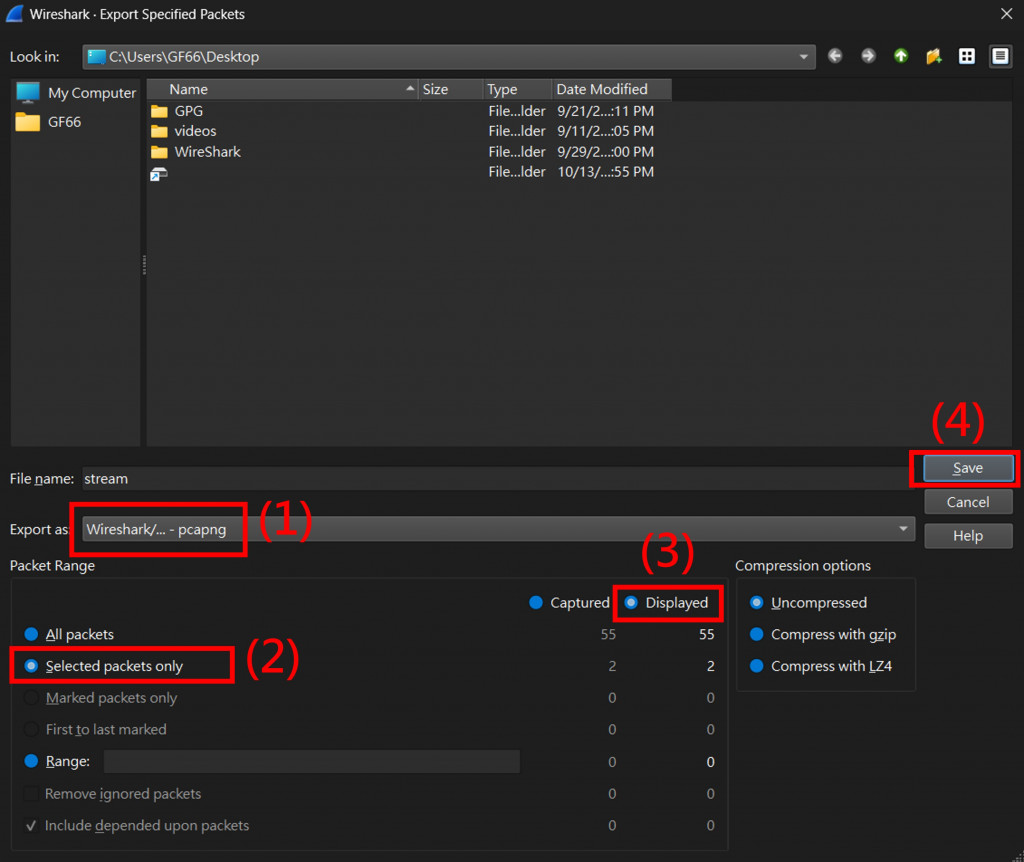
Task: Select the Displayed radio button
Action: tap(631, 603)
